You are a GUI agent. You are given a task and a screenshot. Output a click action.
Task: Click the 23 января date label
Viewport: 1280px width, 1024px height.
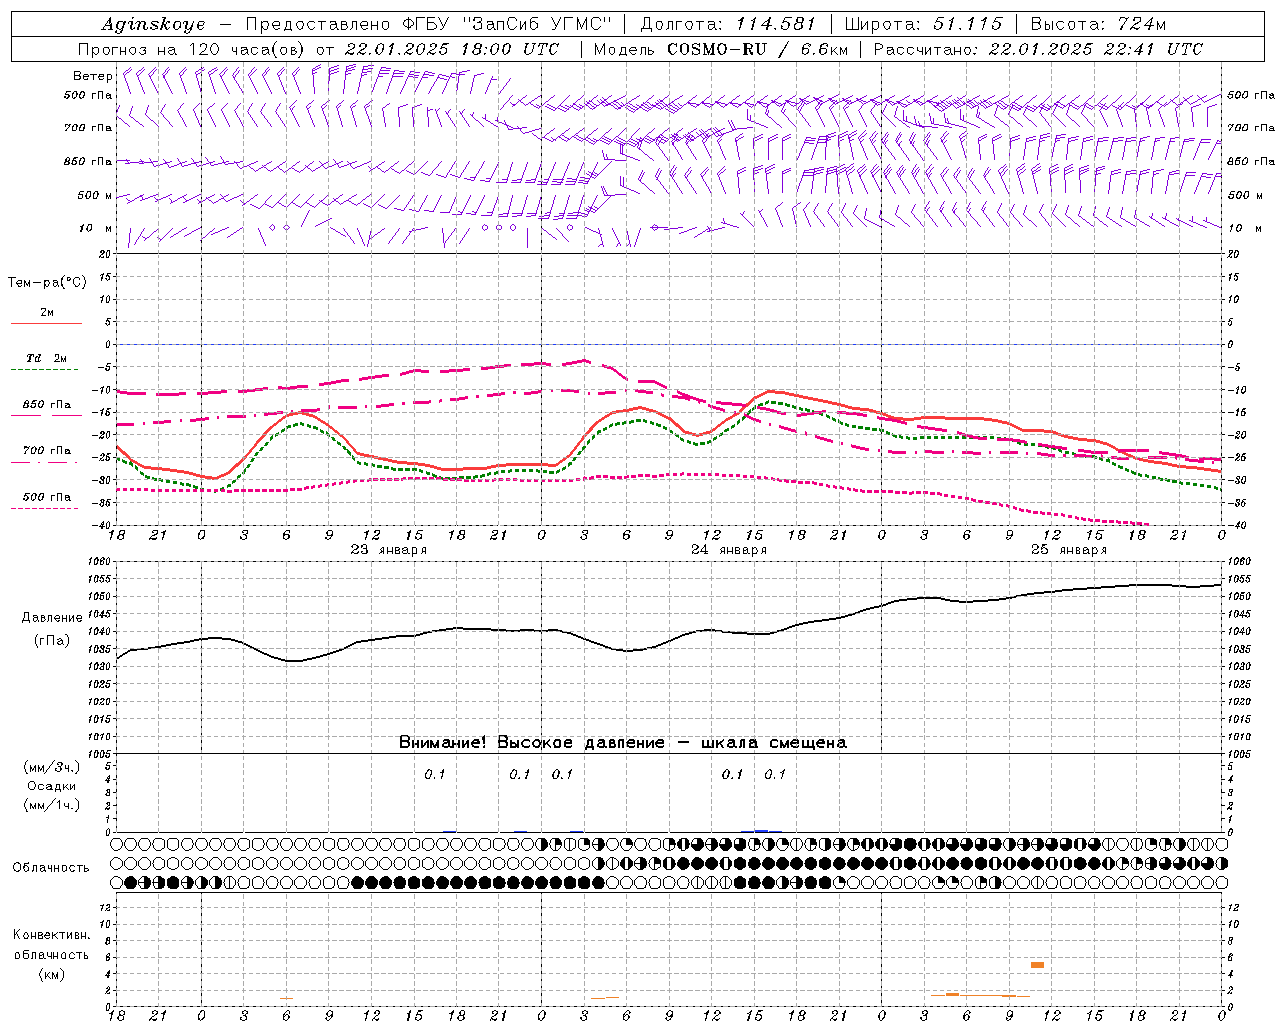coord(388,550)
